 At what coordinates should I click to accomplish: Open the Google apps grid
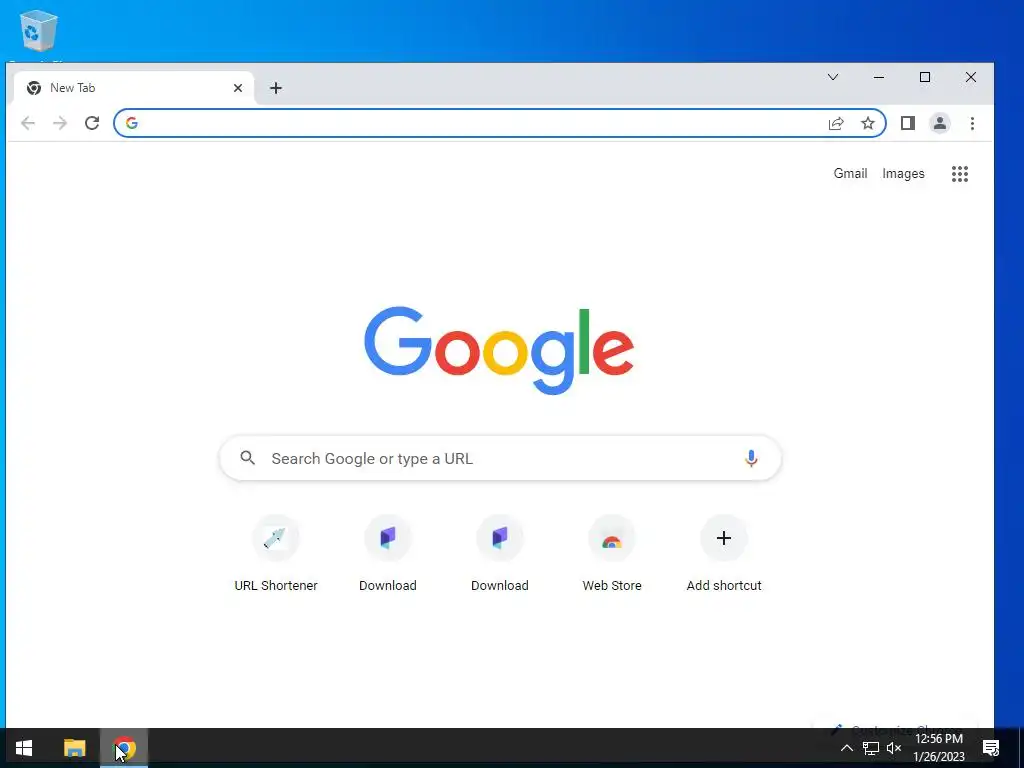point(960,174)
